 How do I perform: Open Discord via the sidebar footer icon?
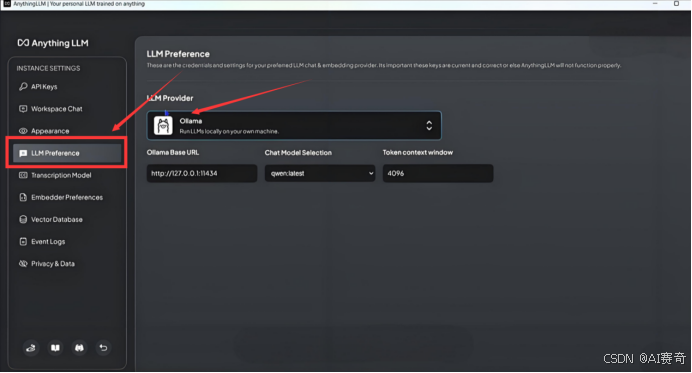(x=79, y=348)
